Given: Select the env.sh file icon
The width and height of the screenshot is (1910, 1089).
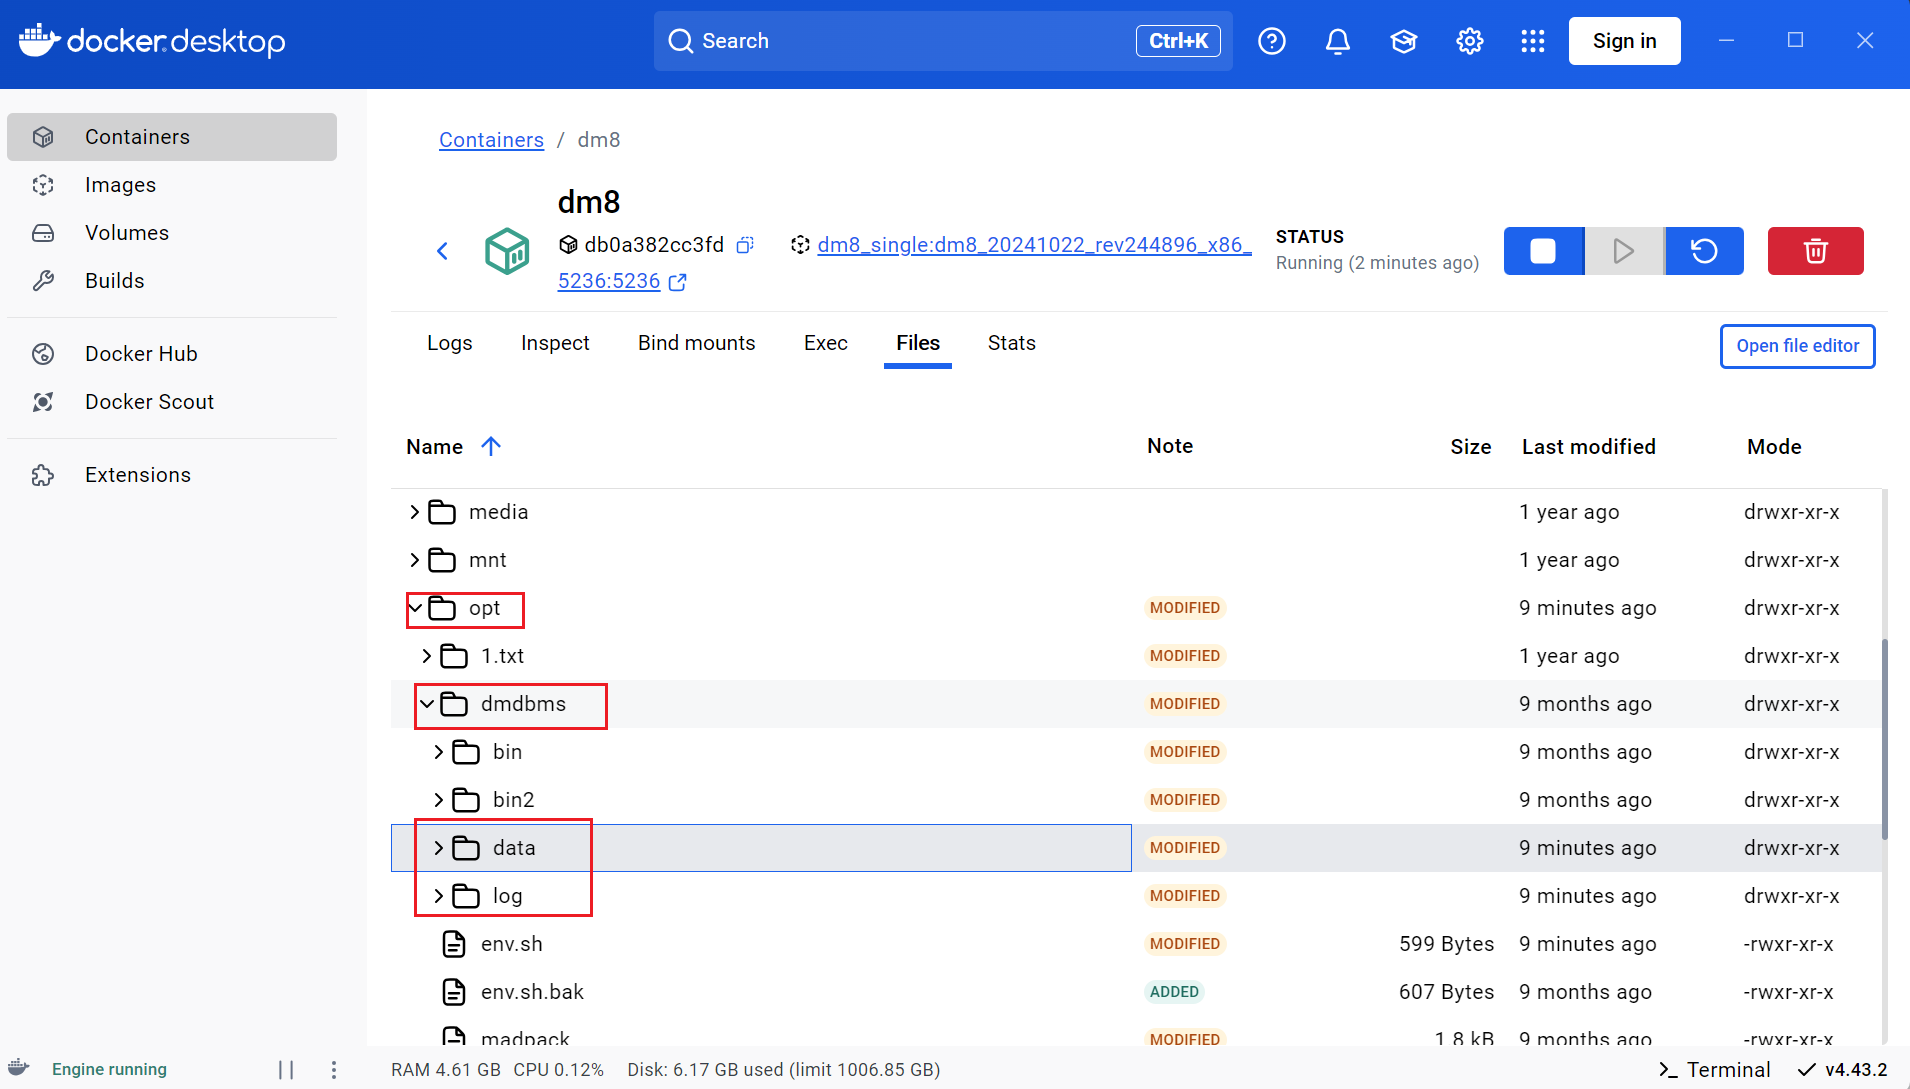Looking at the screenshot, I should click(x=454, y=944).
